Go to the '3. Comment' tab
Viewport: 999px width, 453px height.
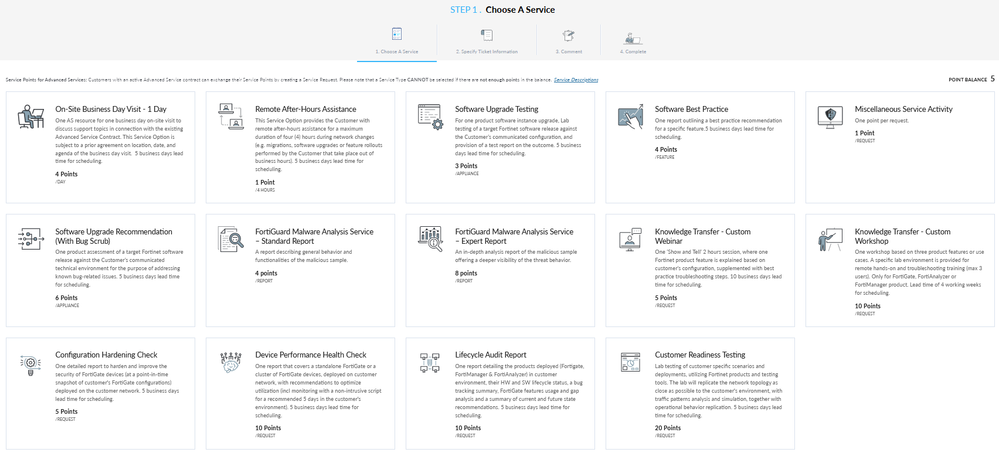[x=568, y=43]
